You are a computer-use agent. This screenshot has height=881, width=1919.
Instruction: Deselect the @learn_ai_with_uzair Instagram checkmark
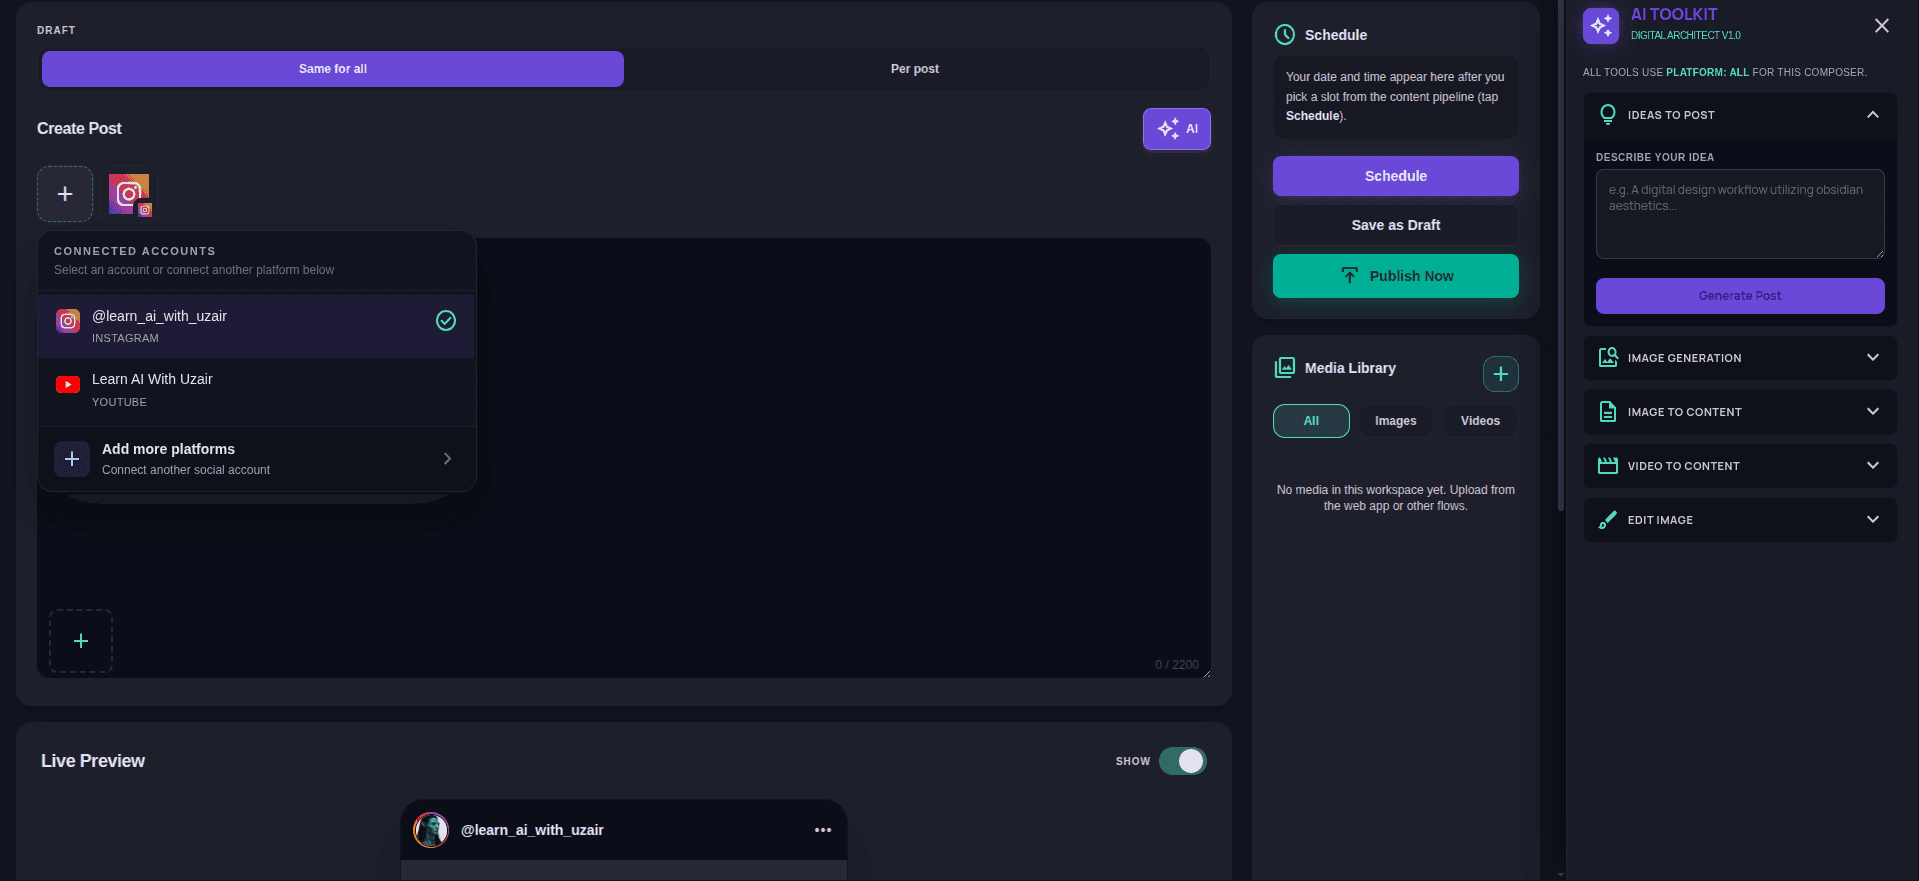[x=446, y=320]
